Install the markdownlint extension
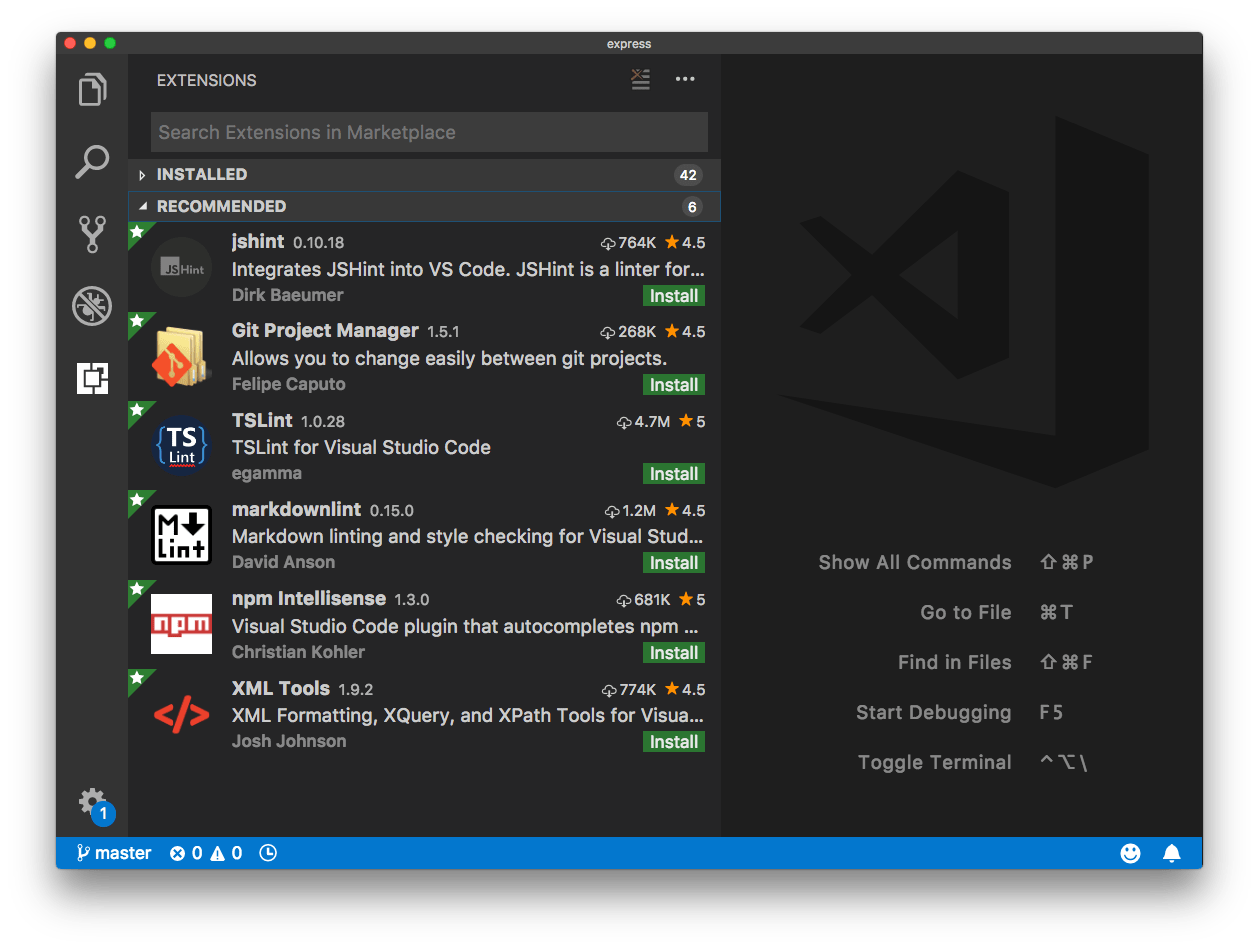Viewport: 1259px width, 949px height. [x=674, y=563]
